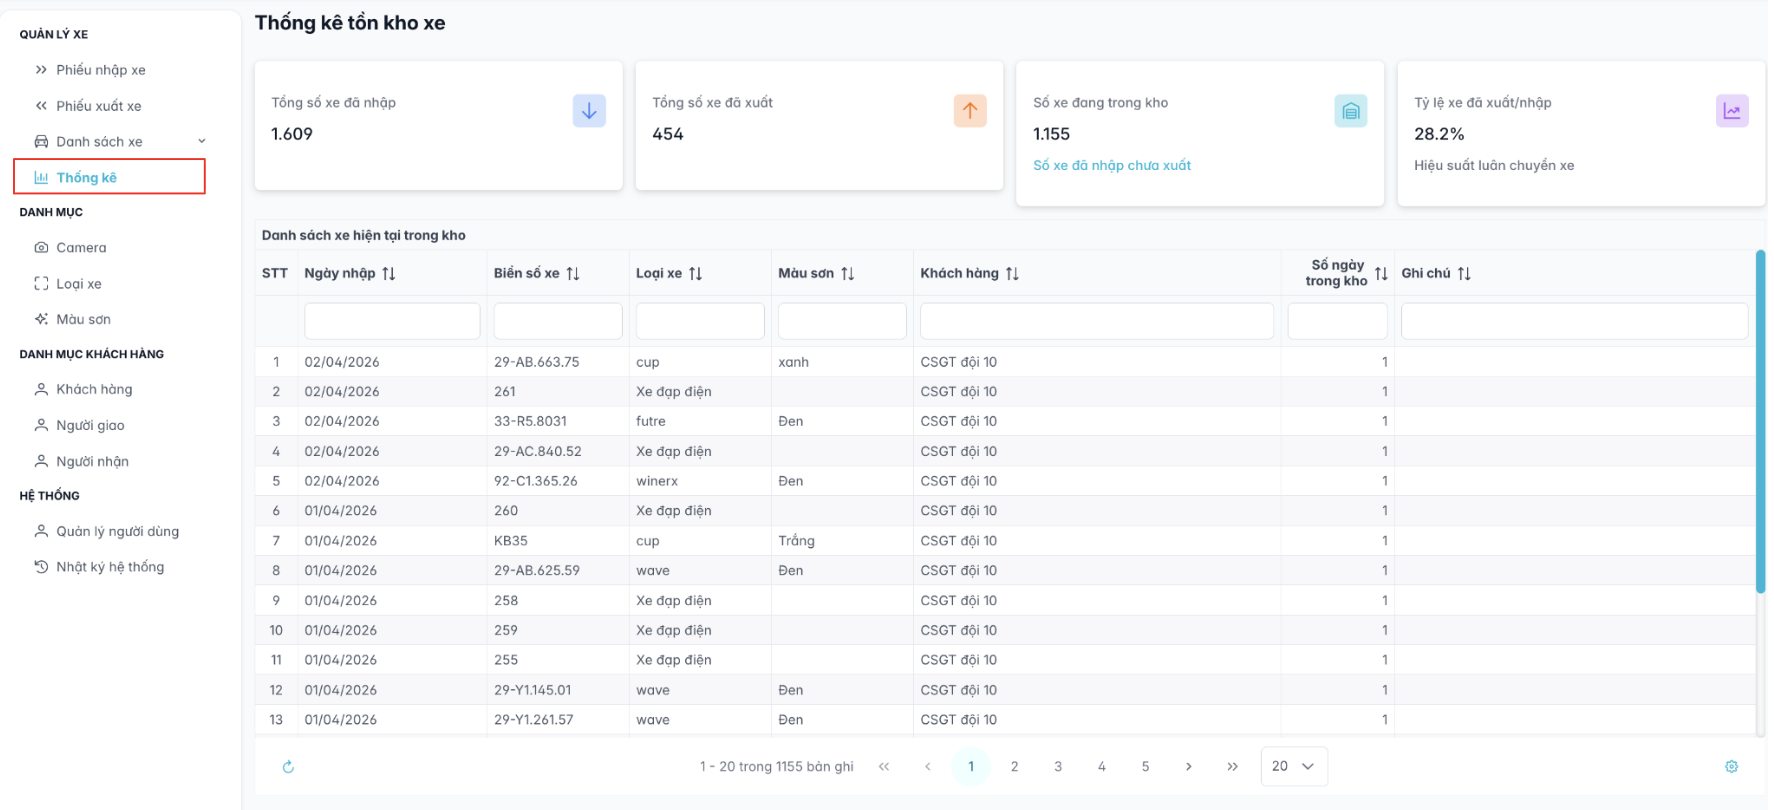This screenshot has height=810, width=1774.
Task: Open Phiếu xuất xe menu item
Action: tap(98, 106)
